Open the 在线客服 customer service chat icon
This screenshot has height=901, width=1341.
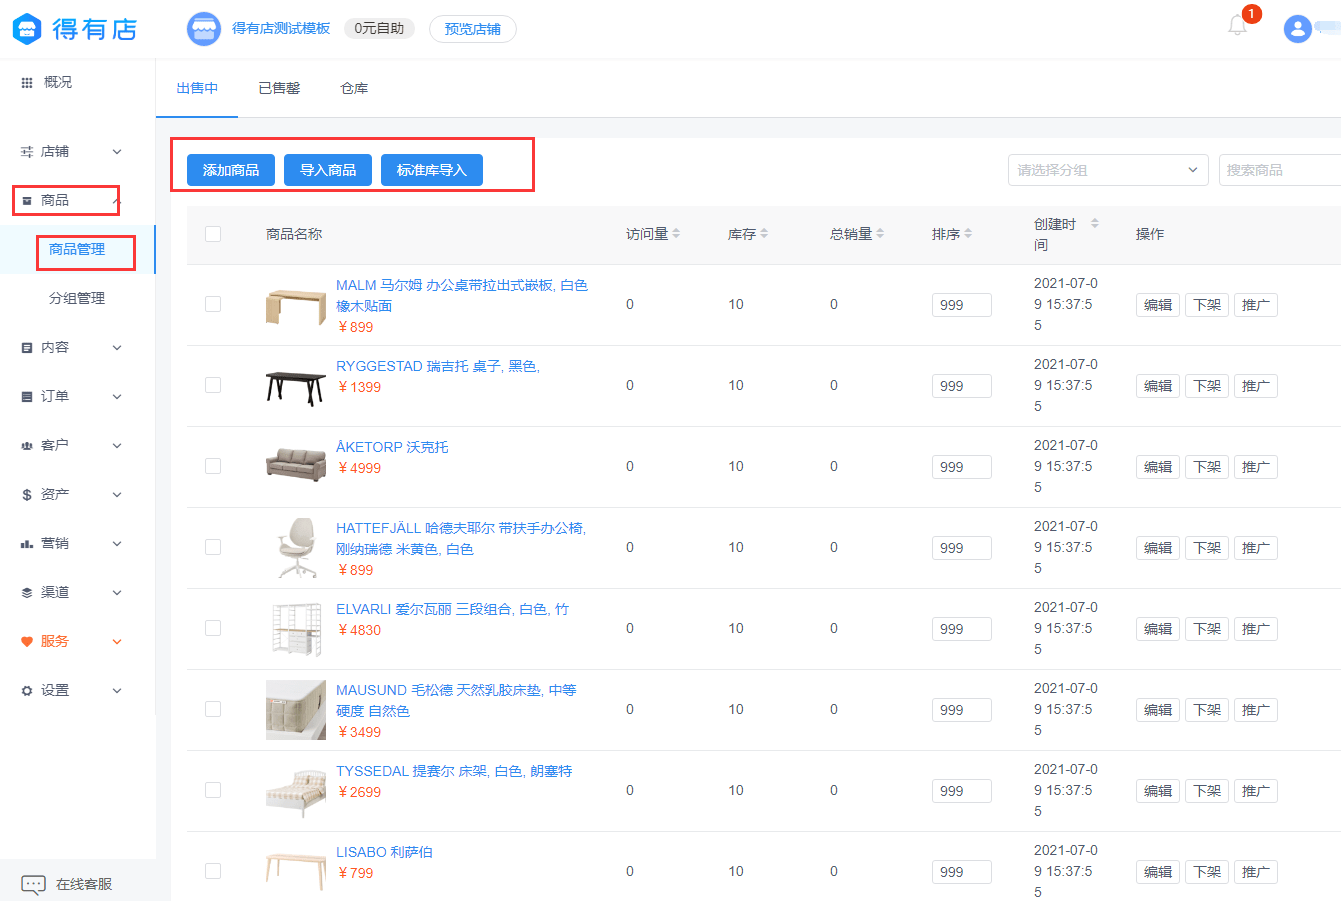click(33, 884)
